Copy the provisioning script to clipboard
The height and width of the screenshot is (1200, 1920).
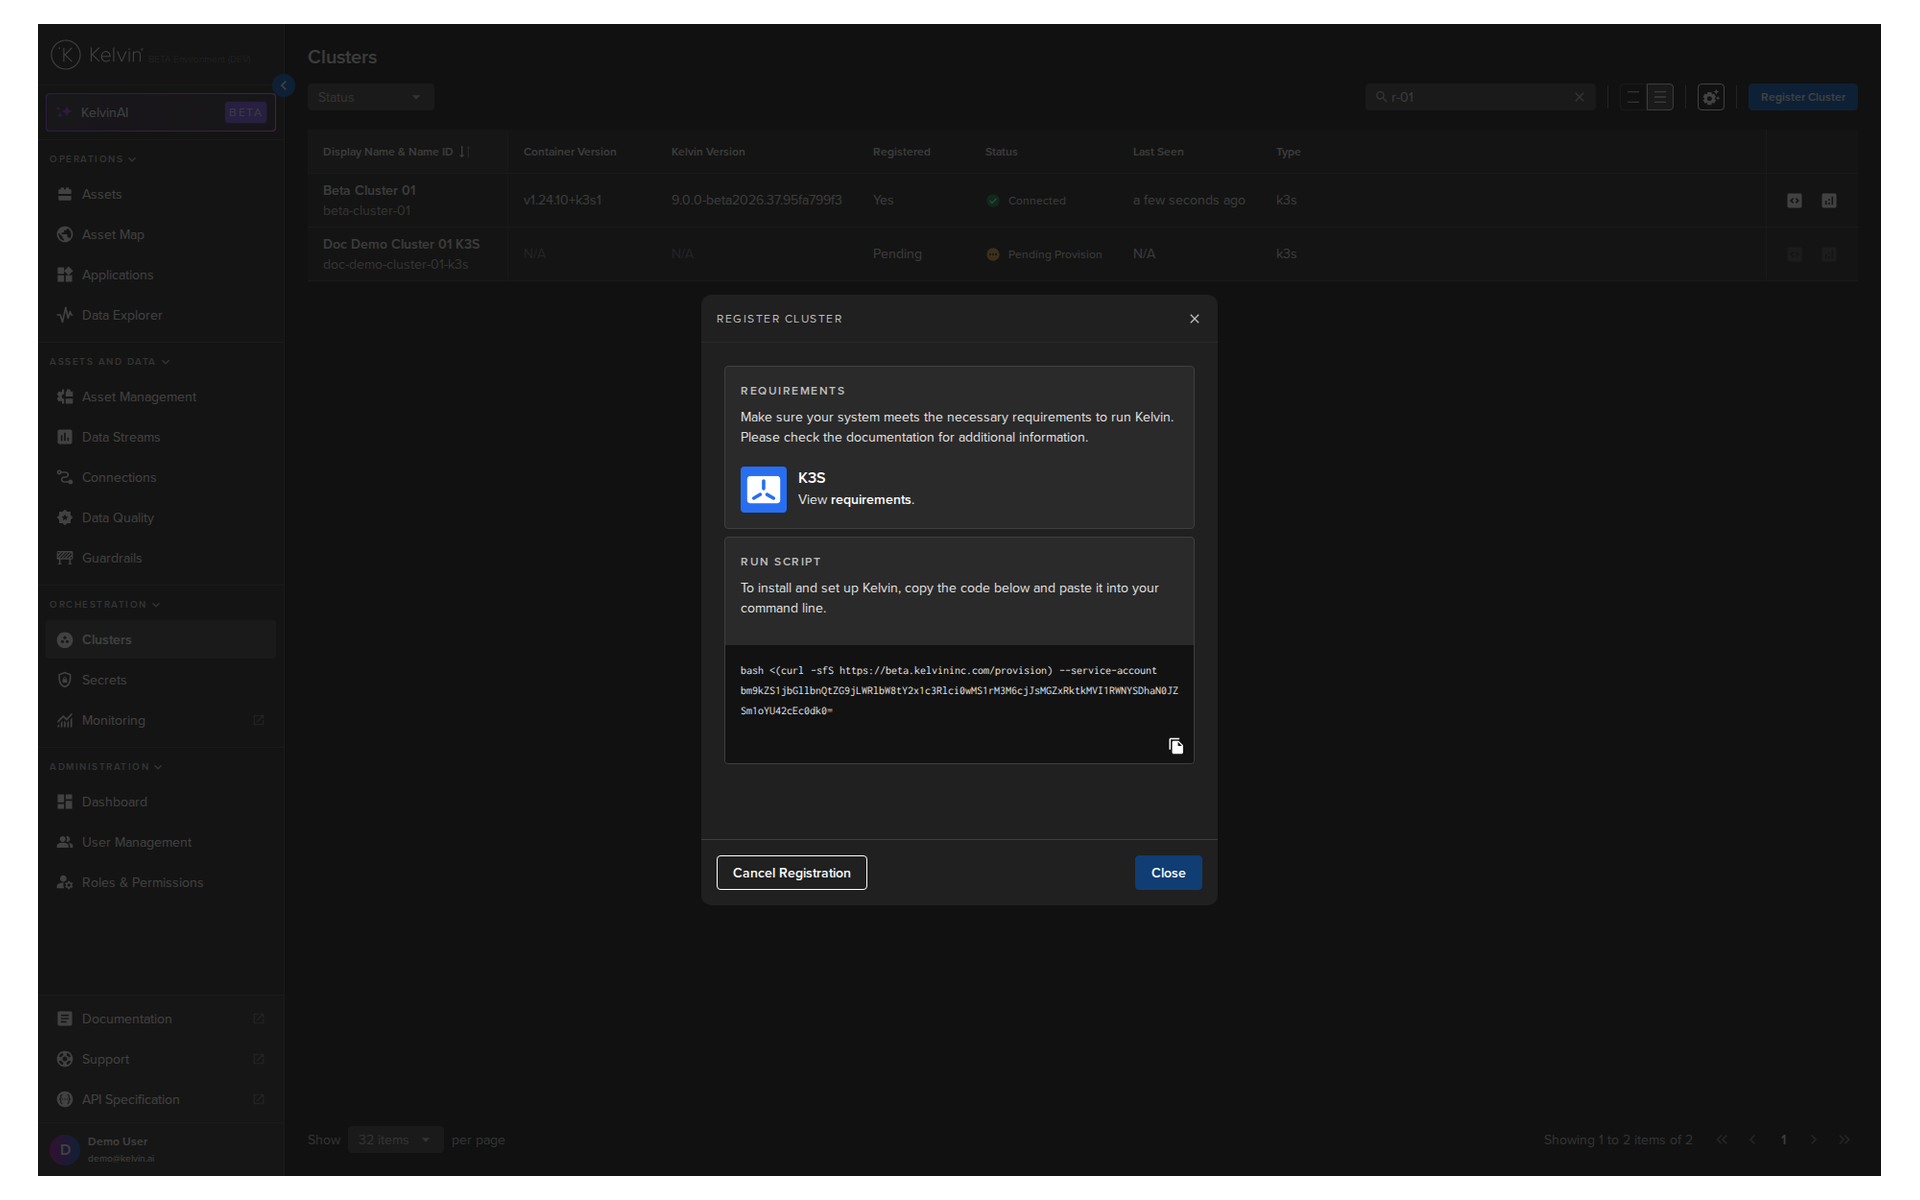(x=1176, y=746)
